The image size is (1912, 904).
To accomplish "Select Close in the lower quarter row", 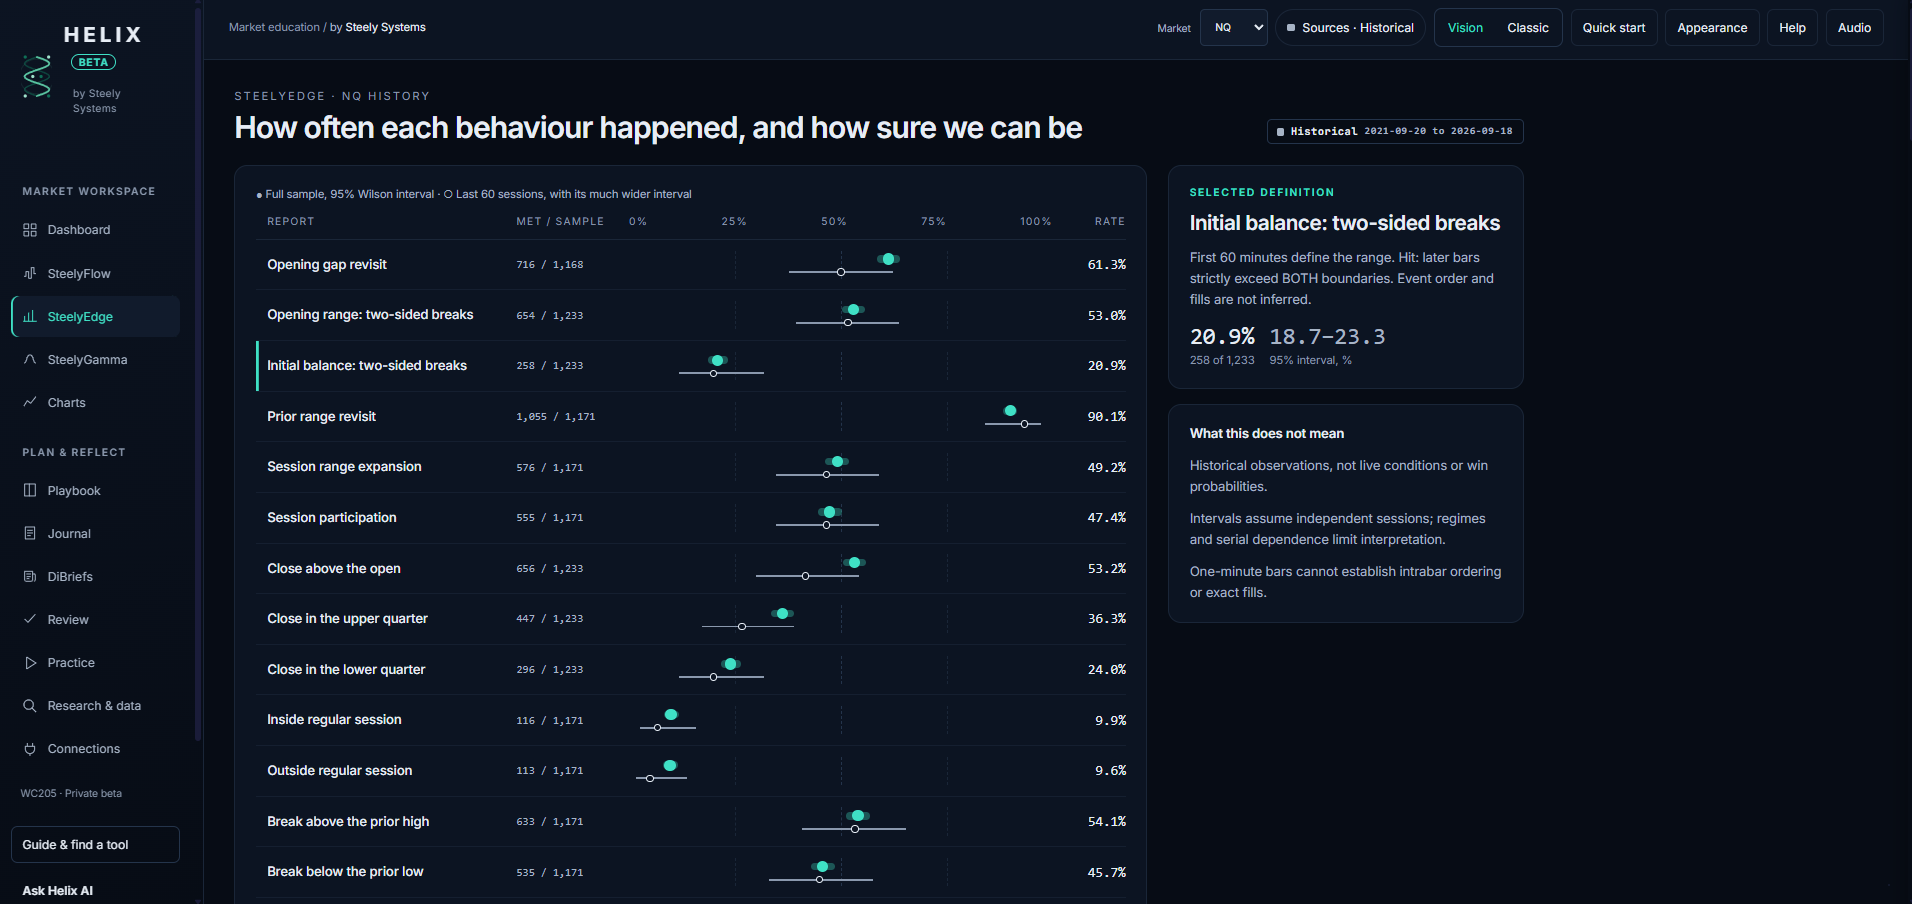I will 691,669.
